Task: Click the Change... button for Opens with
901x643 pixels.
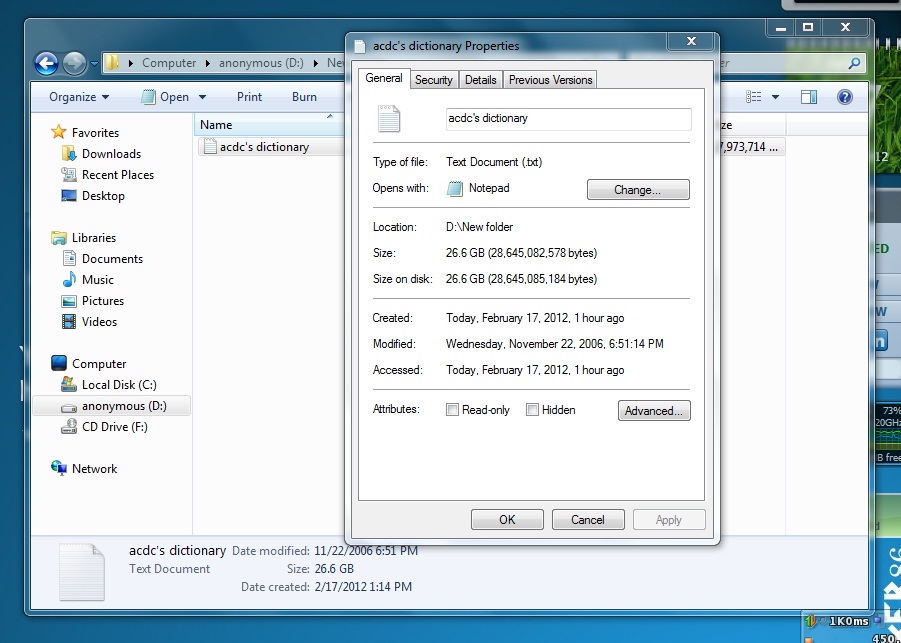Action: point(638,189)
